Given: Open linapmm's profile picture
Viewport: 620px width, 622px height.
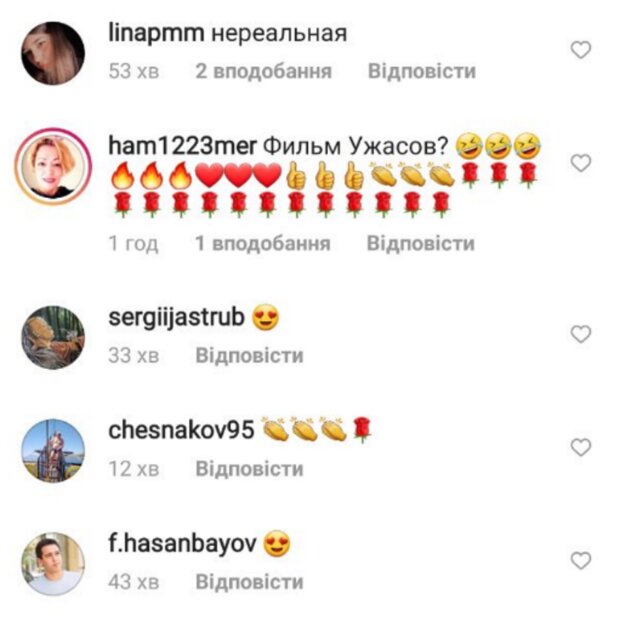Looking at the screenshot, I should pyautogui.click(x=53, y=53).
